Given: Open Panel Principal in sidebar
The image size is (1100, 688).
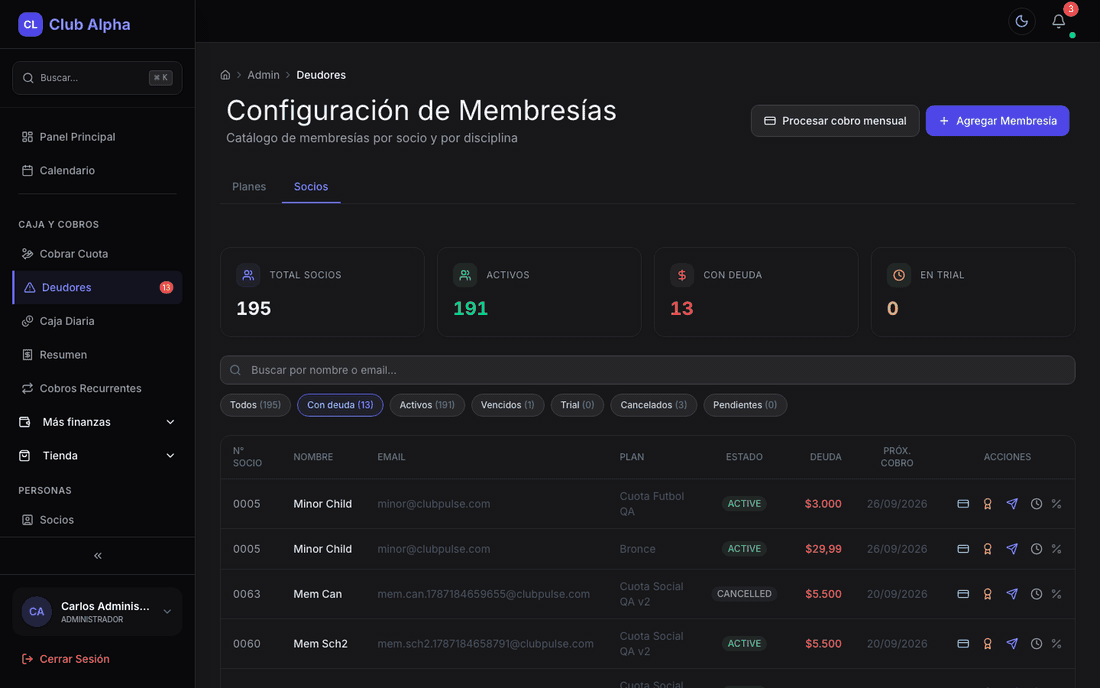Looking at the screenshot, I should click(98, 137).
